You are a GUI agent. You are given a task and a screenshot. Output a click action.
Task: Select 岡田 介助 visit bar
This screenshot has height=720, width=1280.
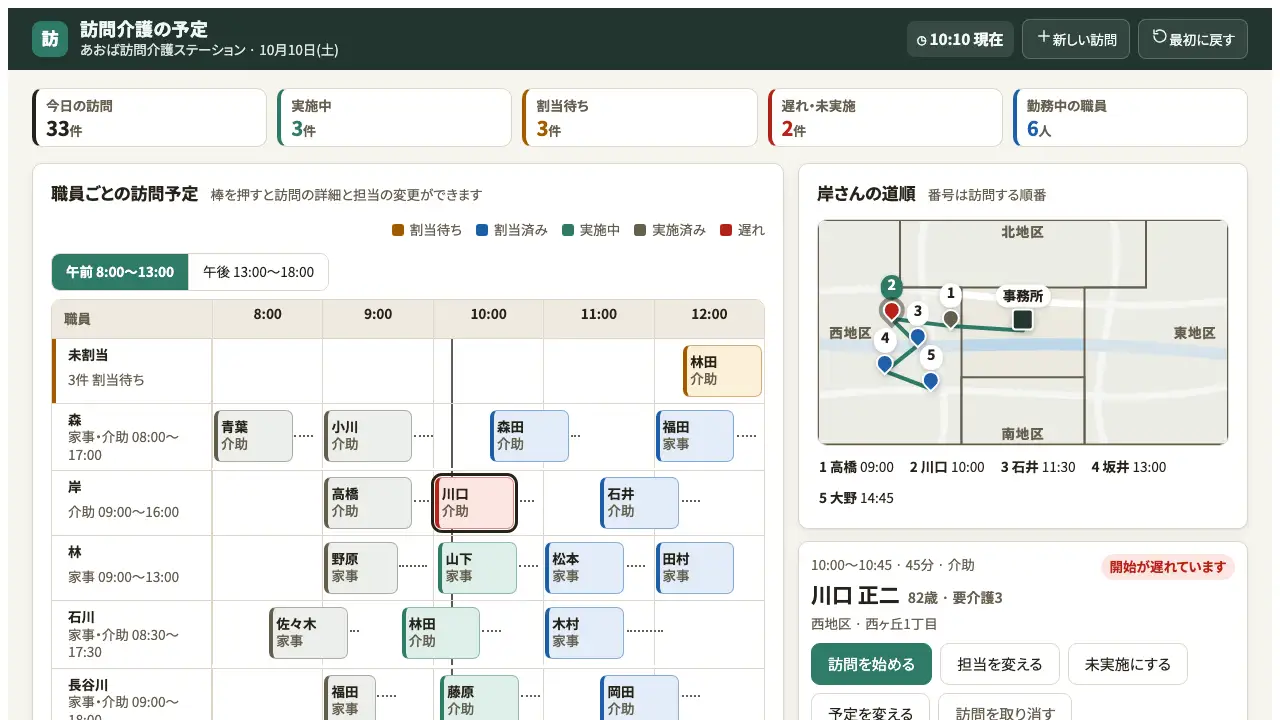(640, 698)
